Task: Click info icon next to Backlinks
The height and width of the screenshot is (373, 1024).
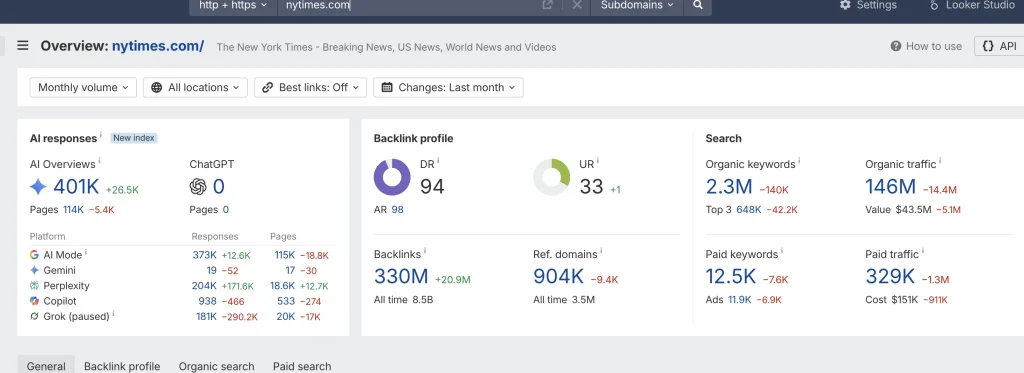Action: click(426, 251)
